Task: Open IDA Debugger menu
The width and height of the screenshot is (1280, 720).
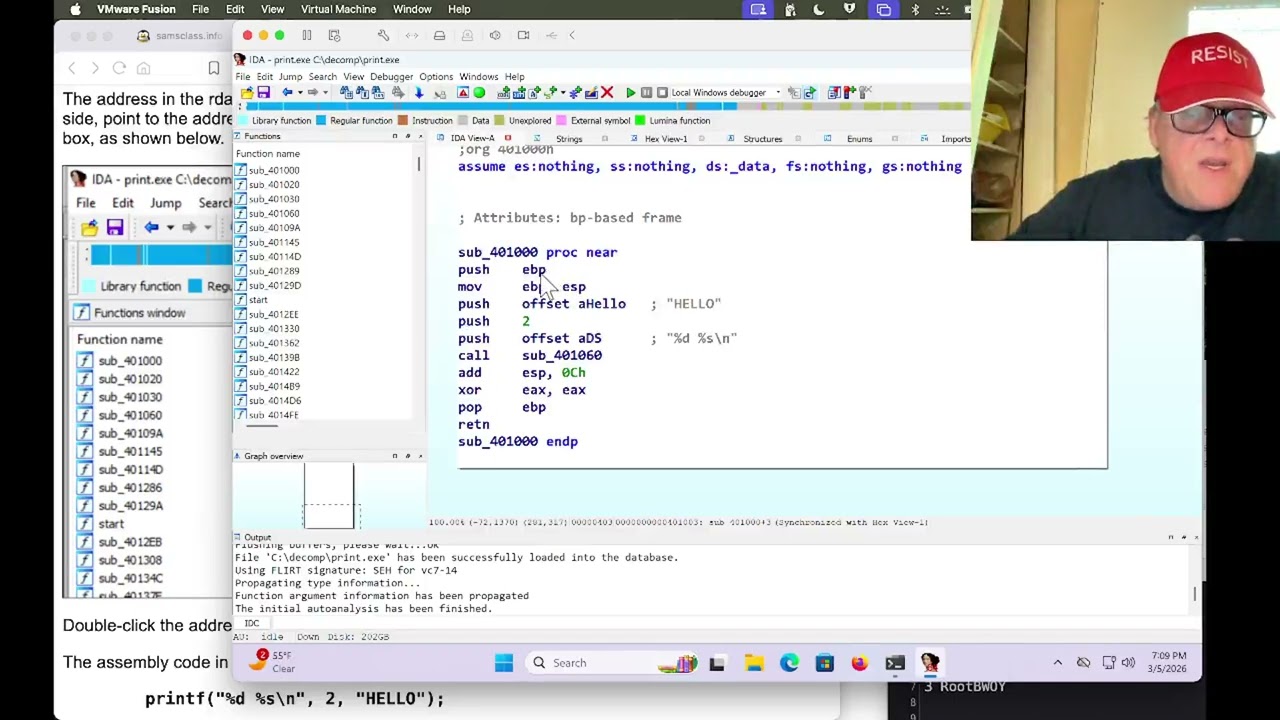Action: 391,77
